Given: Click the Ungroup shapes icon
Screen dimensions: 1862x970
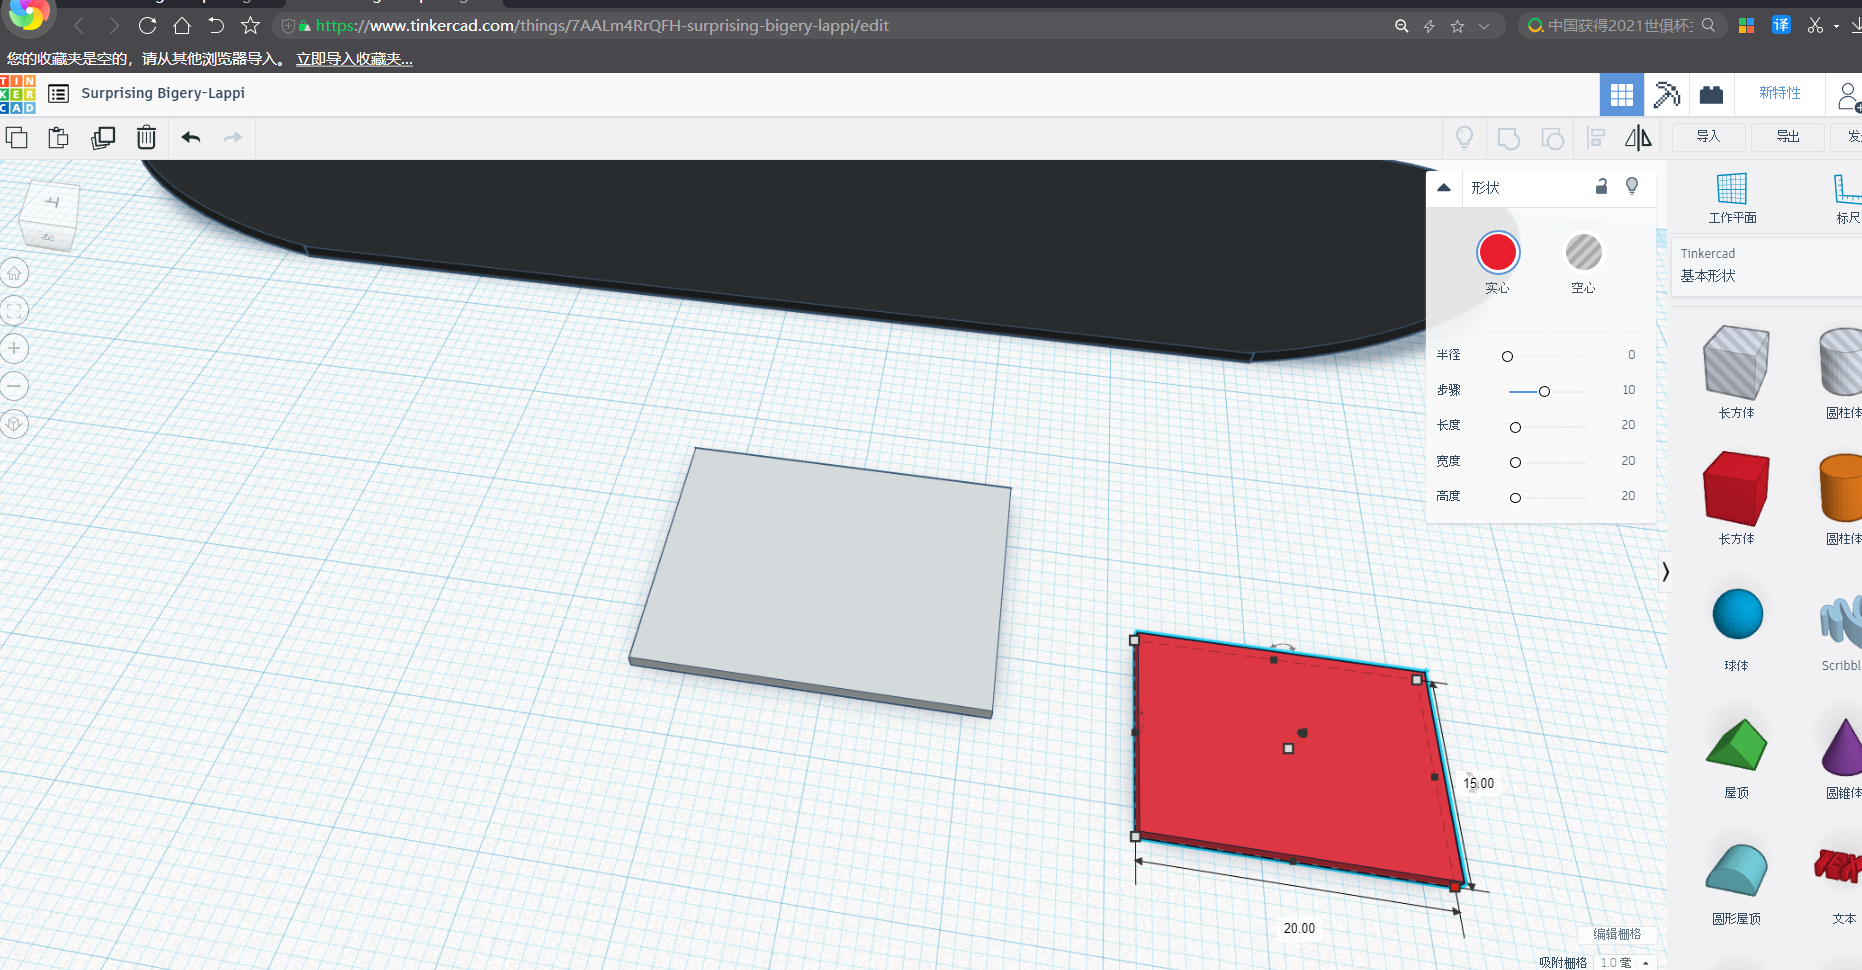Looking at the screenshot, I should [x=1552, y=138].
